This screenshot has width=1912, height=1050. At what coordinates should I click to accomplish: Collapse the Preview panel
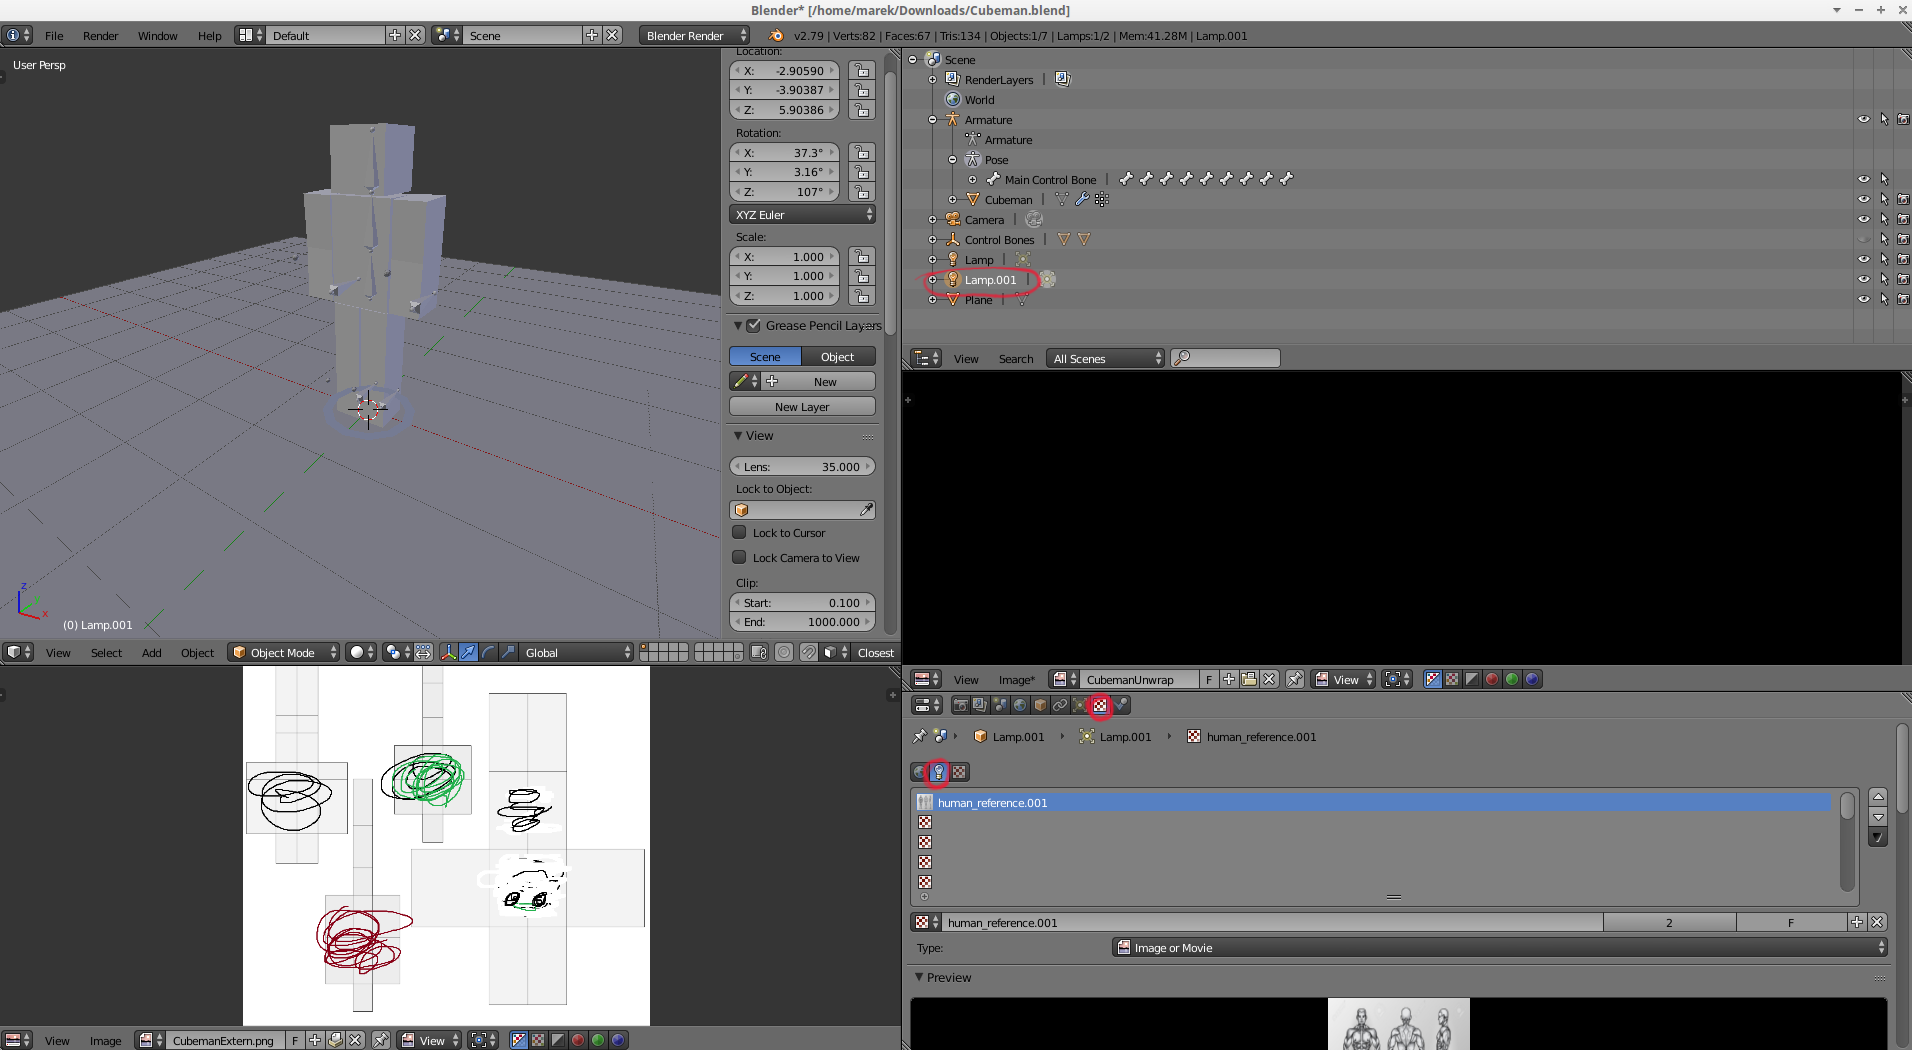click(x=919, y=977)
